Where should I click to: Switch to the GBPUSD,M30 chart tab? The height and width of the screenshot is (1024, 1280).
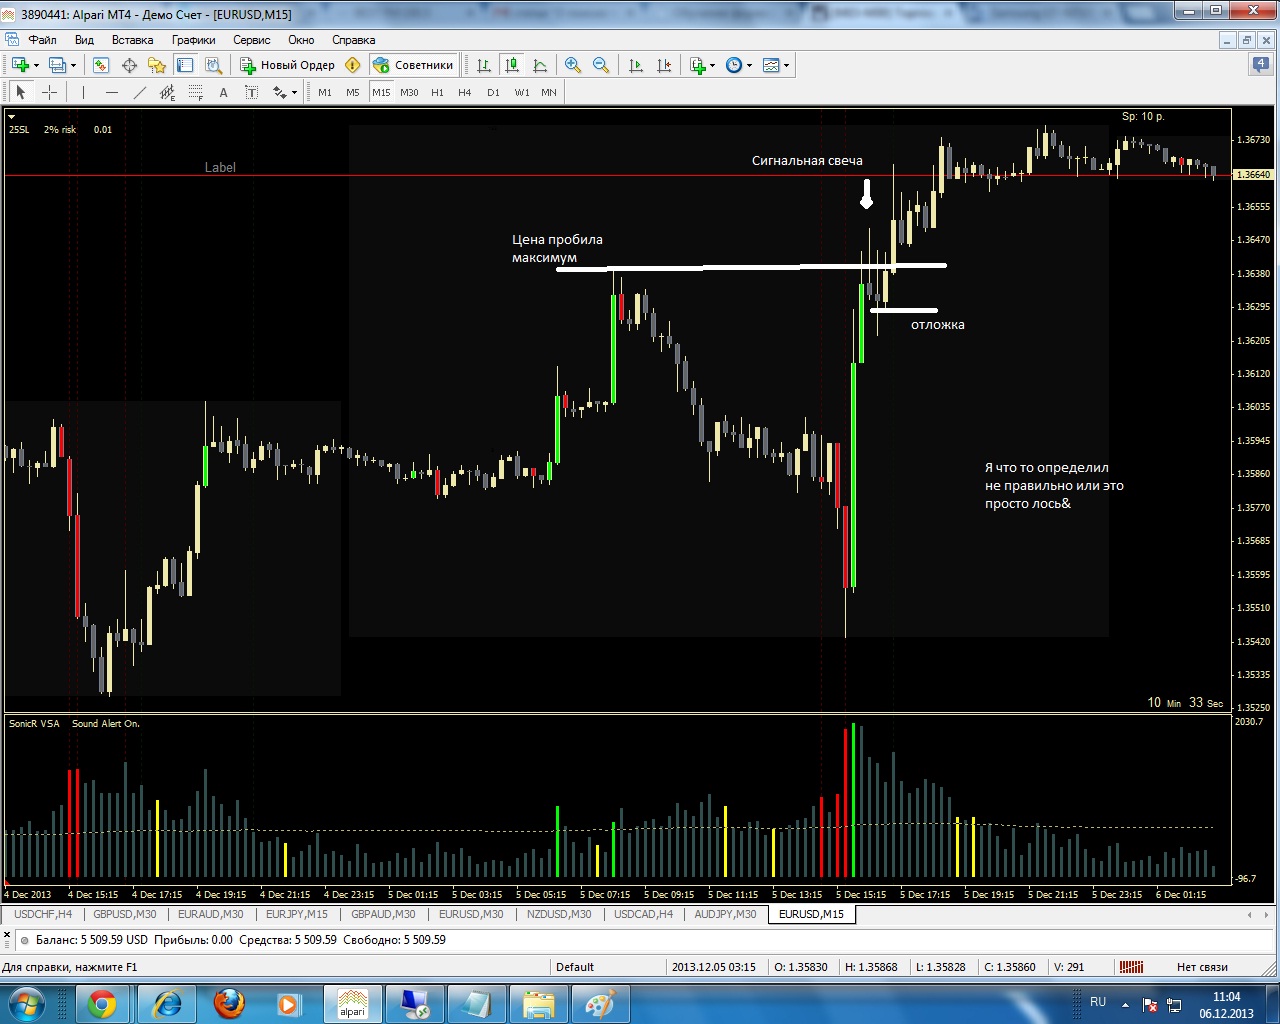pos(125,914)
